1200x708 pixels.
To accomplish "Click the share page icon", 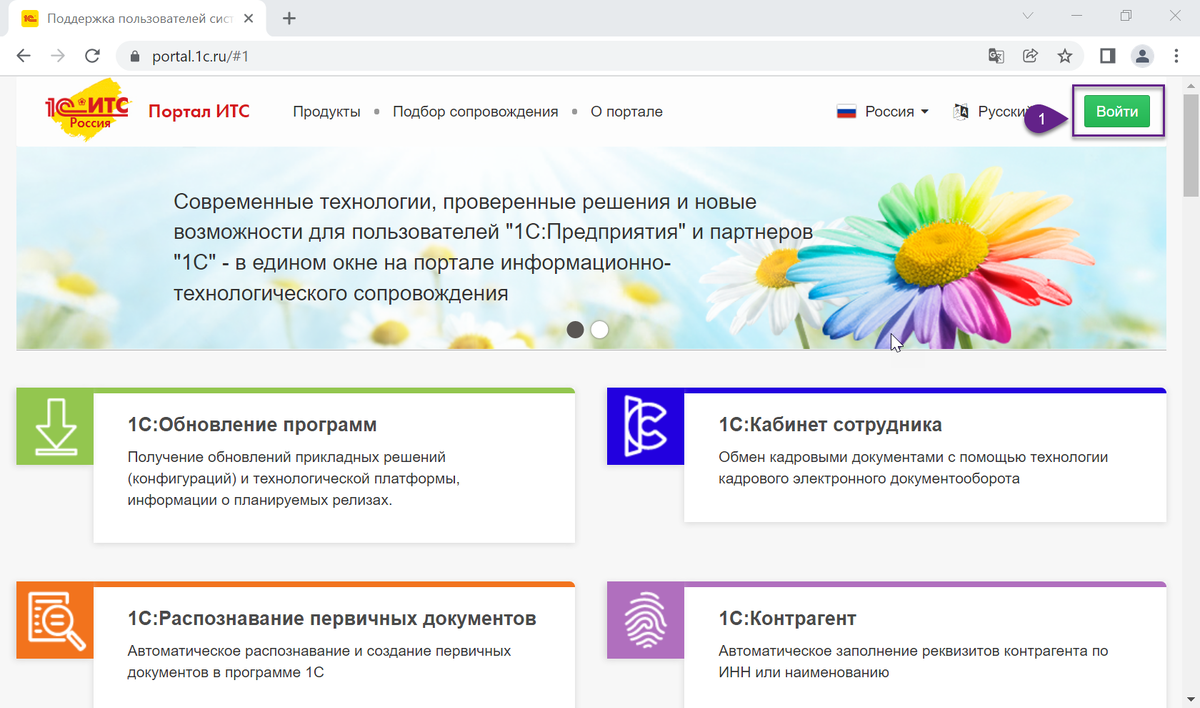I will tap(1030, 56).
